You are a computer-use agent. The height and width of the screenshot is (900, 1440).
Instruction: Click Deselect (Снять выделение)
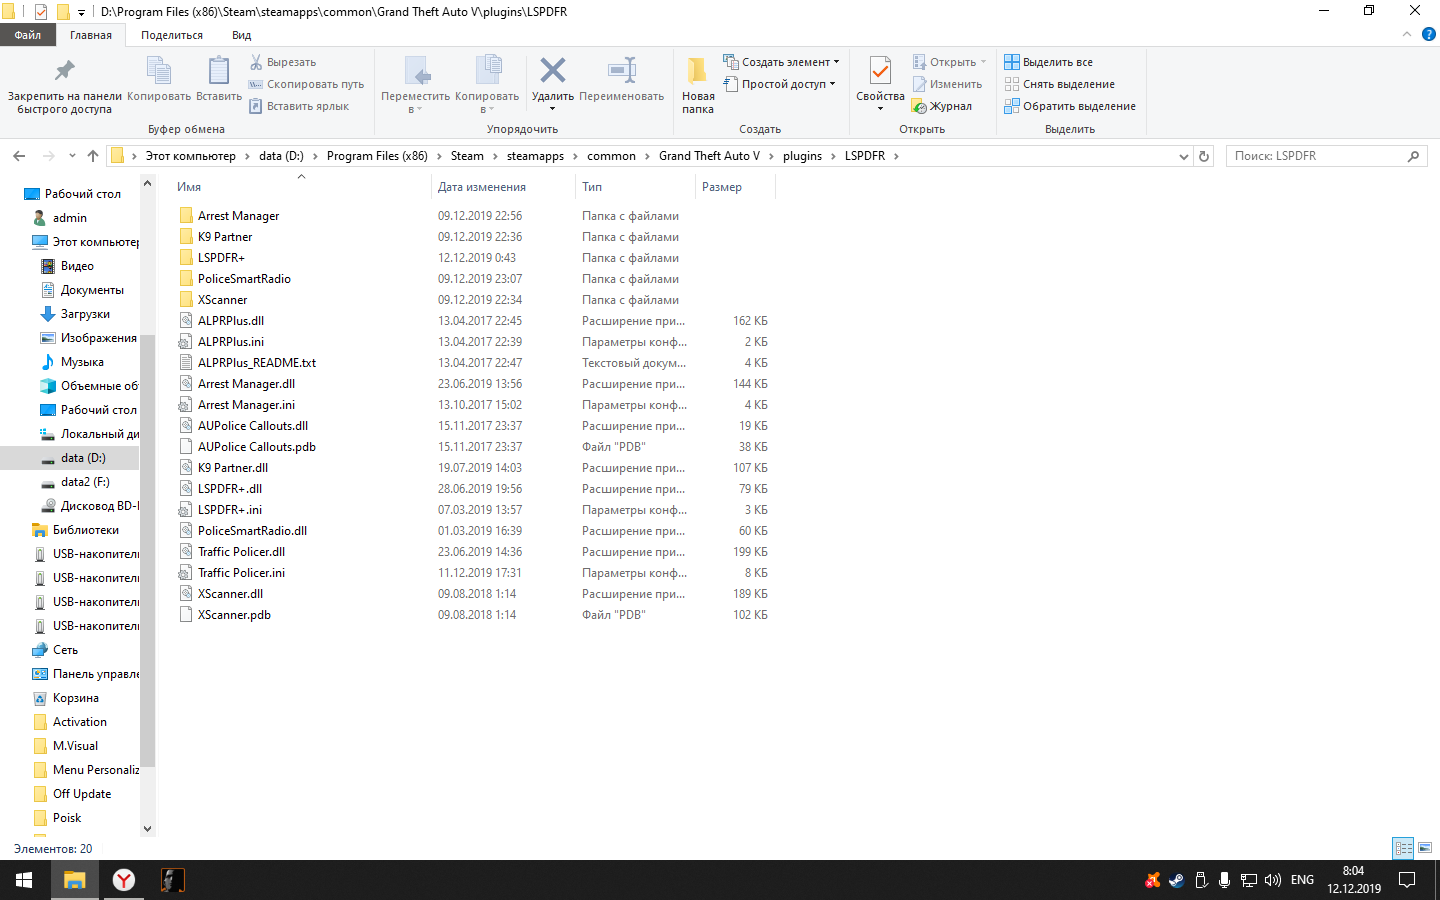(x=1060, y=84)
